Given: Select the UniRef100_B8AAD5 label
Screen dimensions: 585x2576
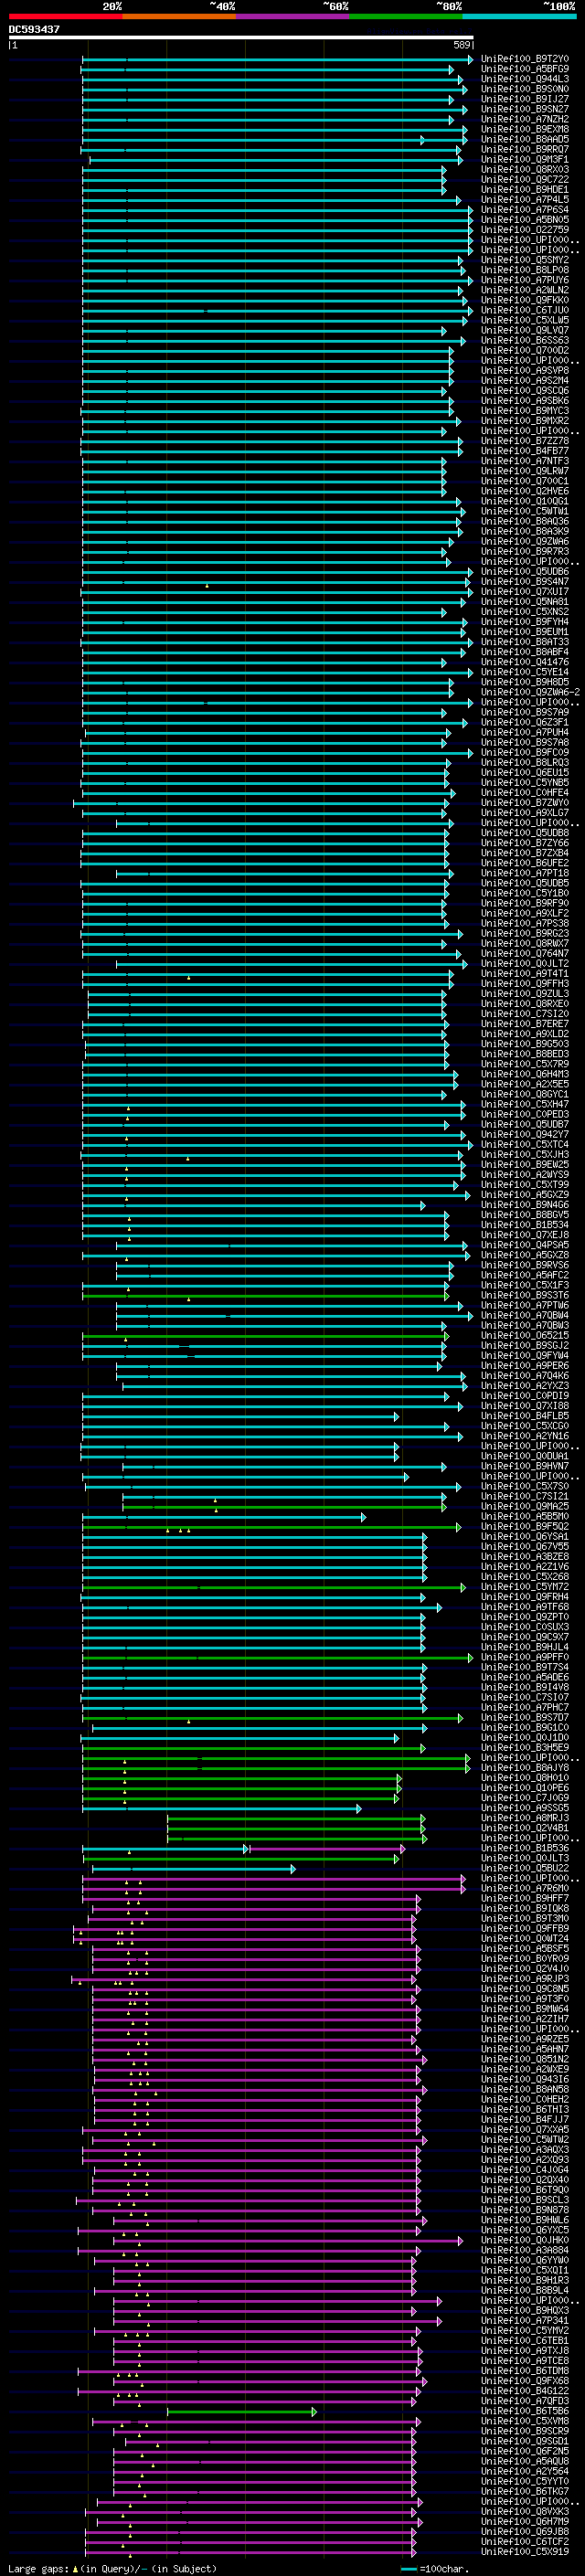Looking at the screenshot, I should click(x=525, y=139).
